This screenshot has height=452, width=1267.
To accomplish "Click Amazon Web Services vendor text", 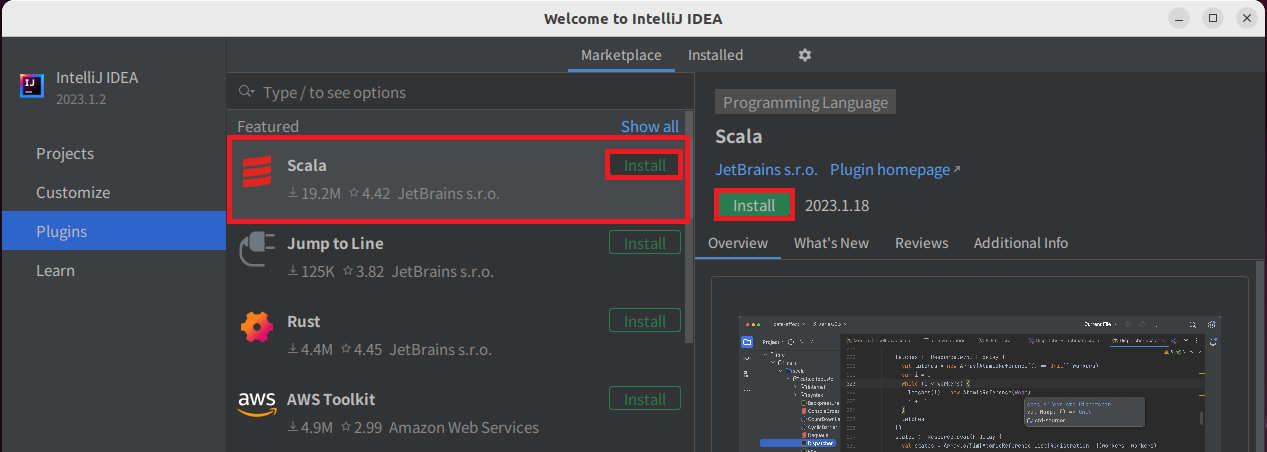I will (464, 427).
